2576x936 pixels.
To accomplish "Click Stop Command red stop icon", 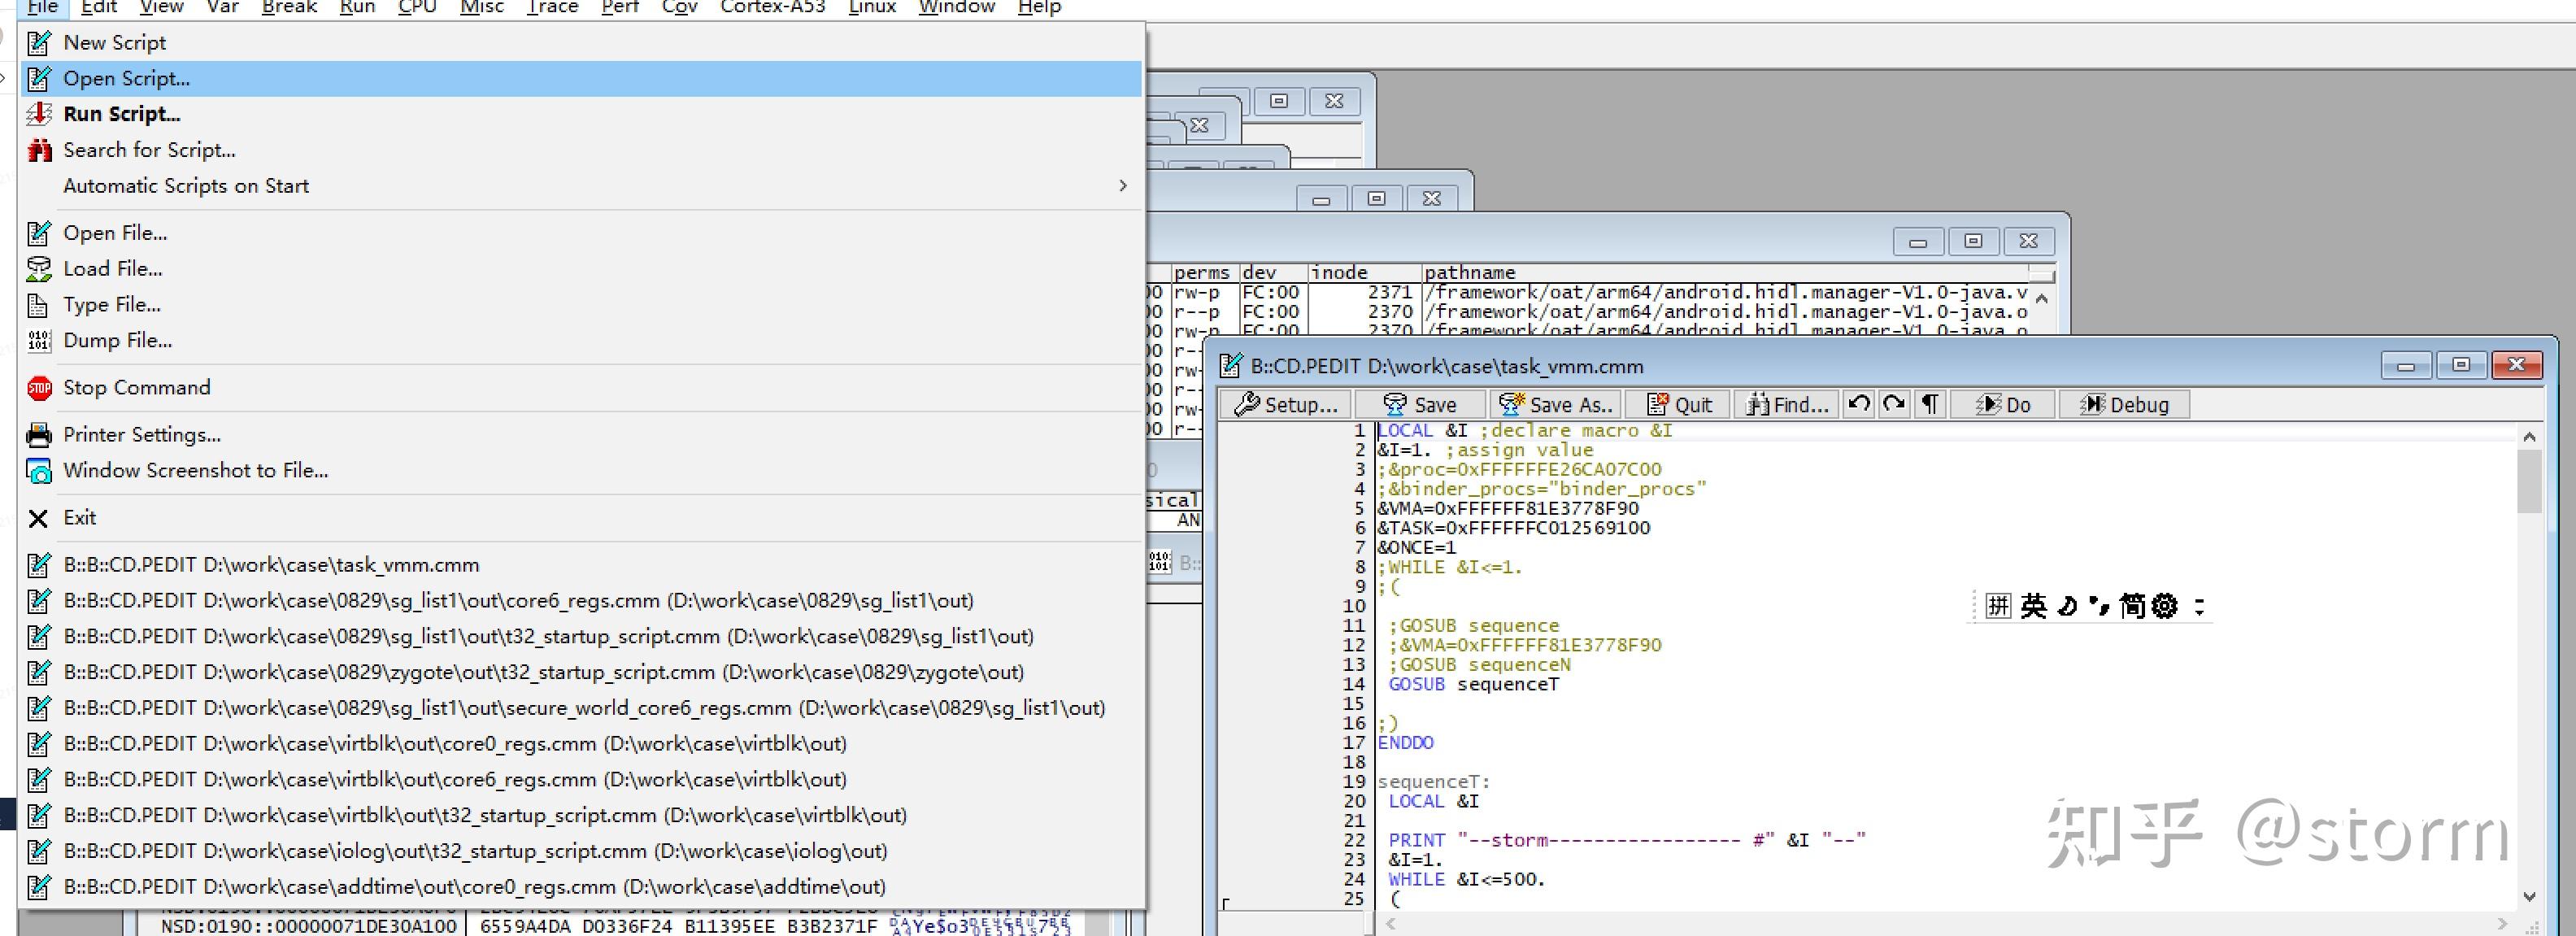I will pyautogui.click(x=39, y=388).
